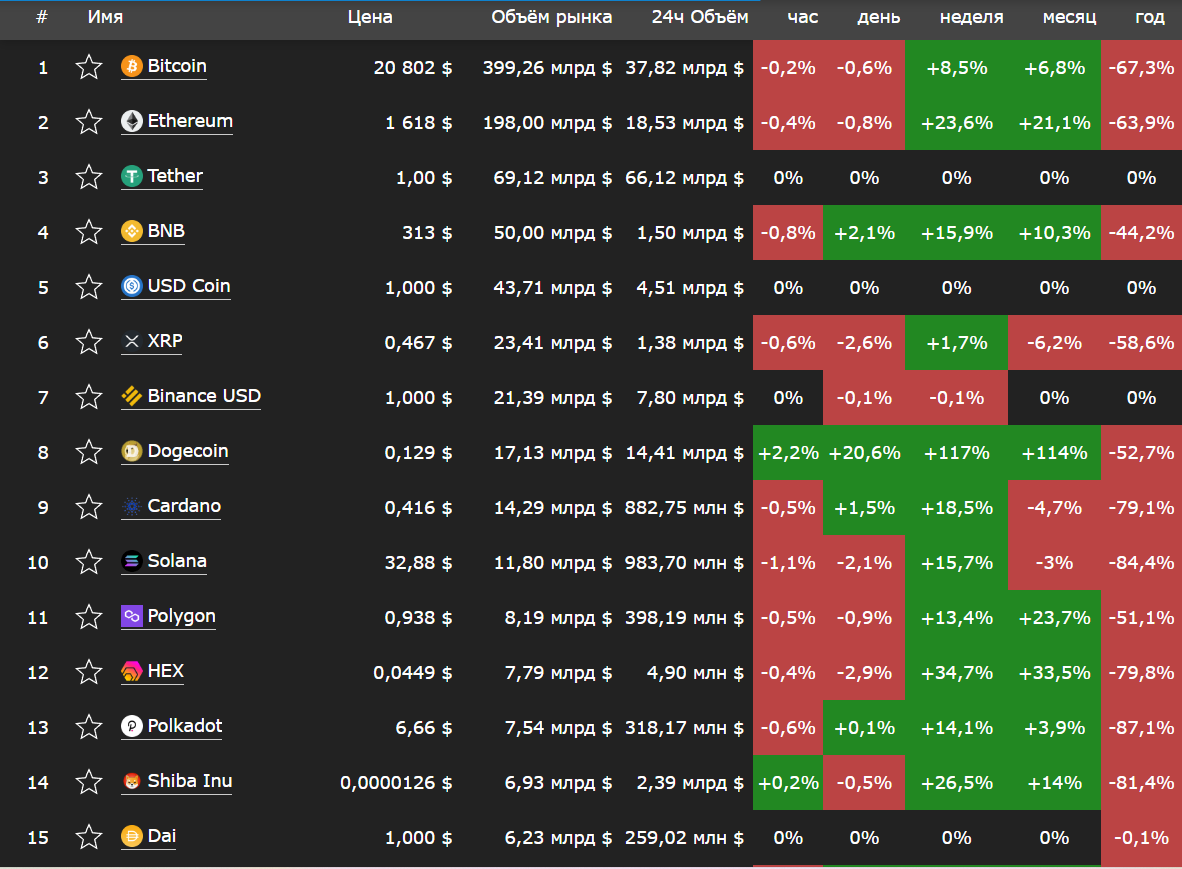Toggle the favorite star for Binance USD
Screen dimensions: 1182x869
pos(89,397)
